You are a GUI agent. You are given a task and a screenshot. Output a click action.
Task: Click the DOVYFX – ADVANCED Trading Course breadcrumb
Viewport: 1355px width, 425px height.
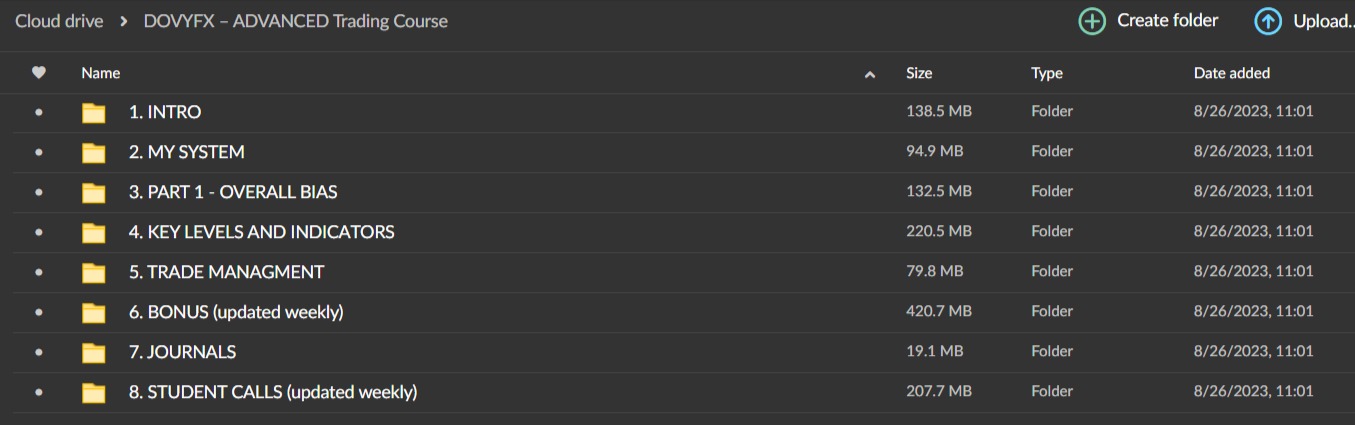click(x=296, y=21)
